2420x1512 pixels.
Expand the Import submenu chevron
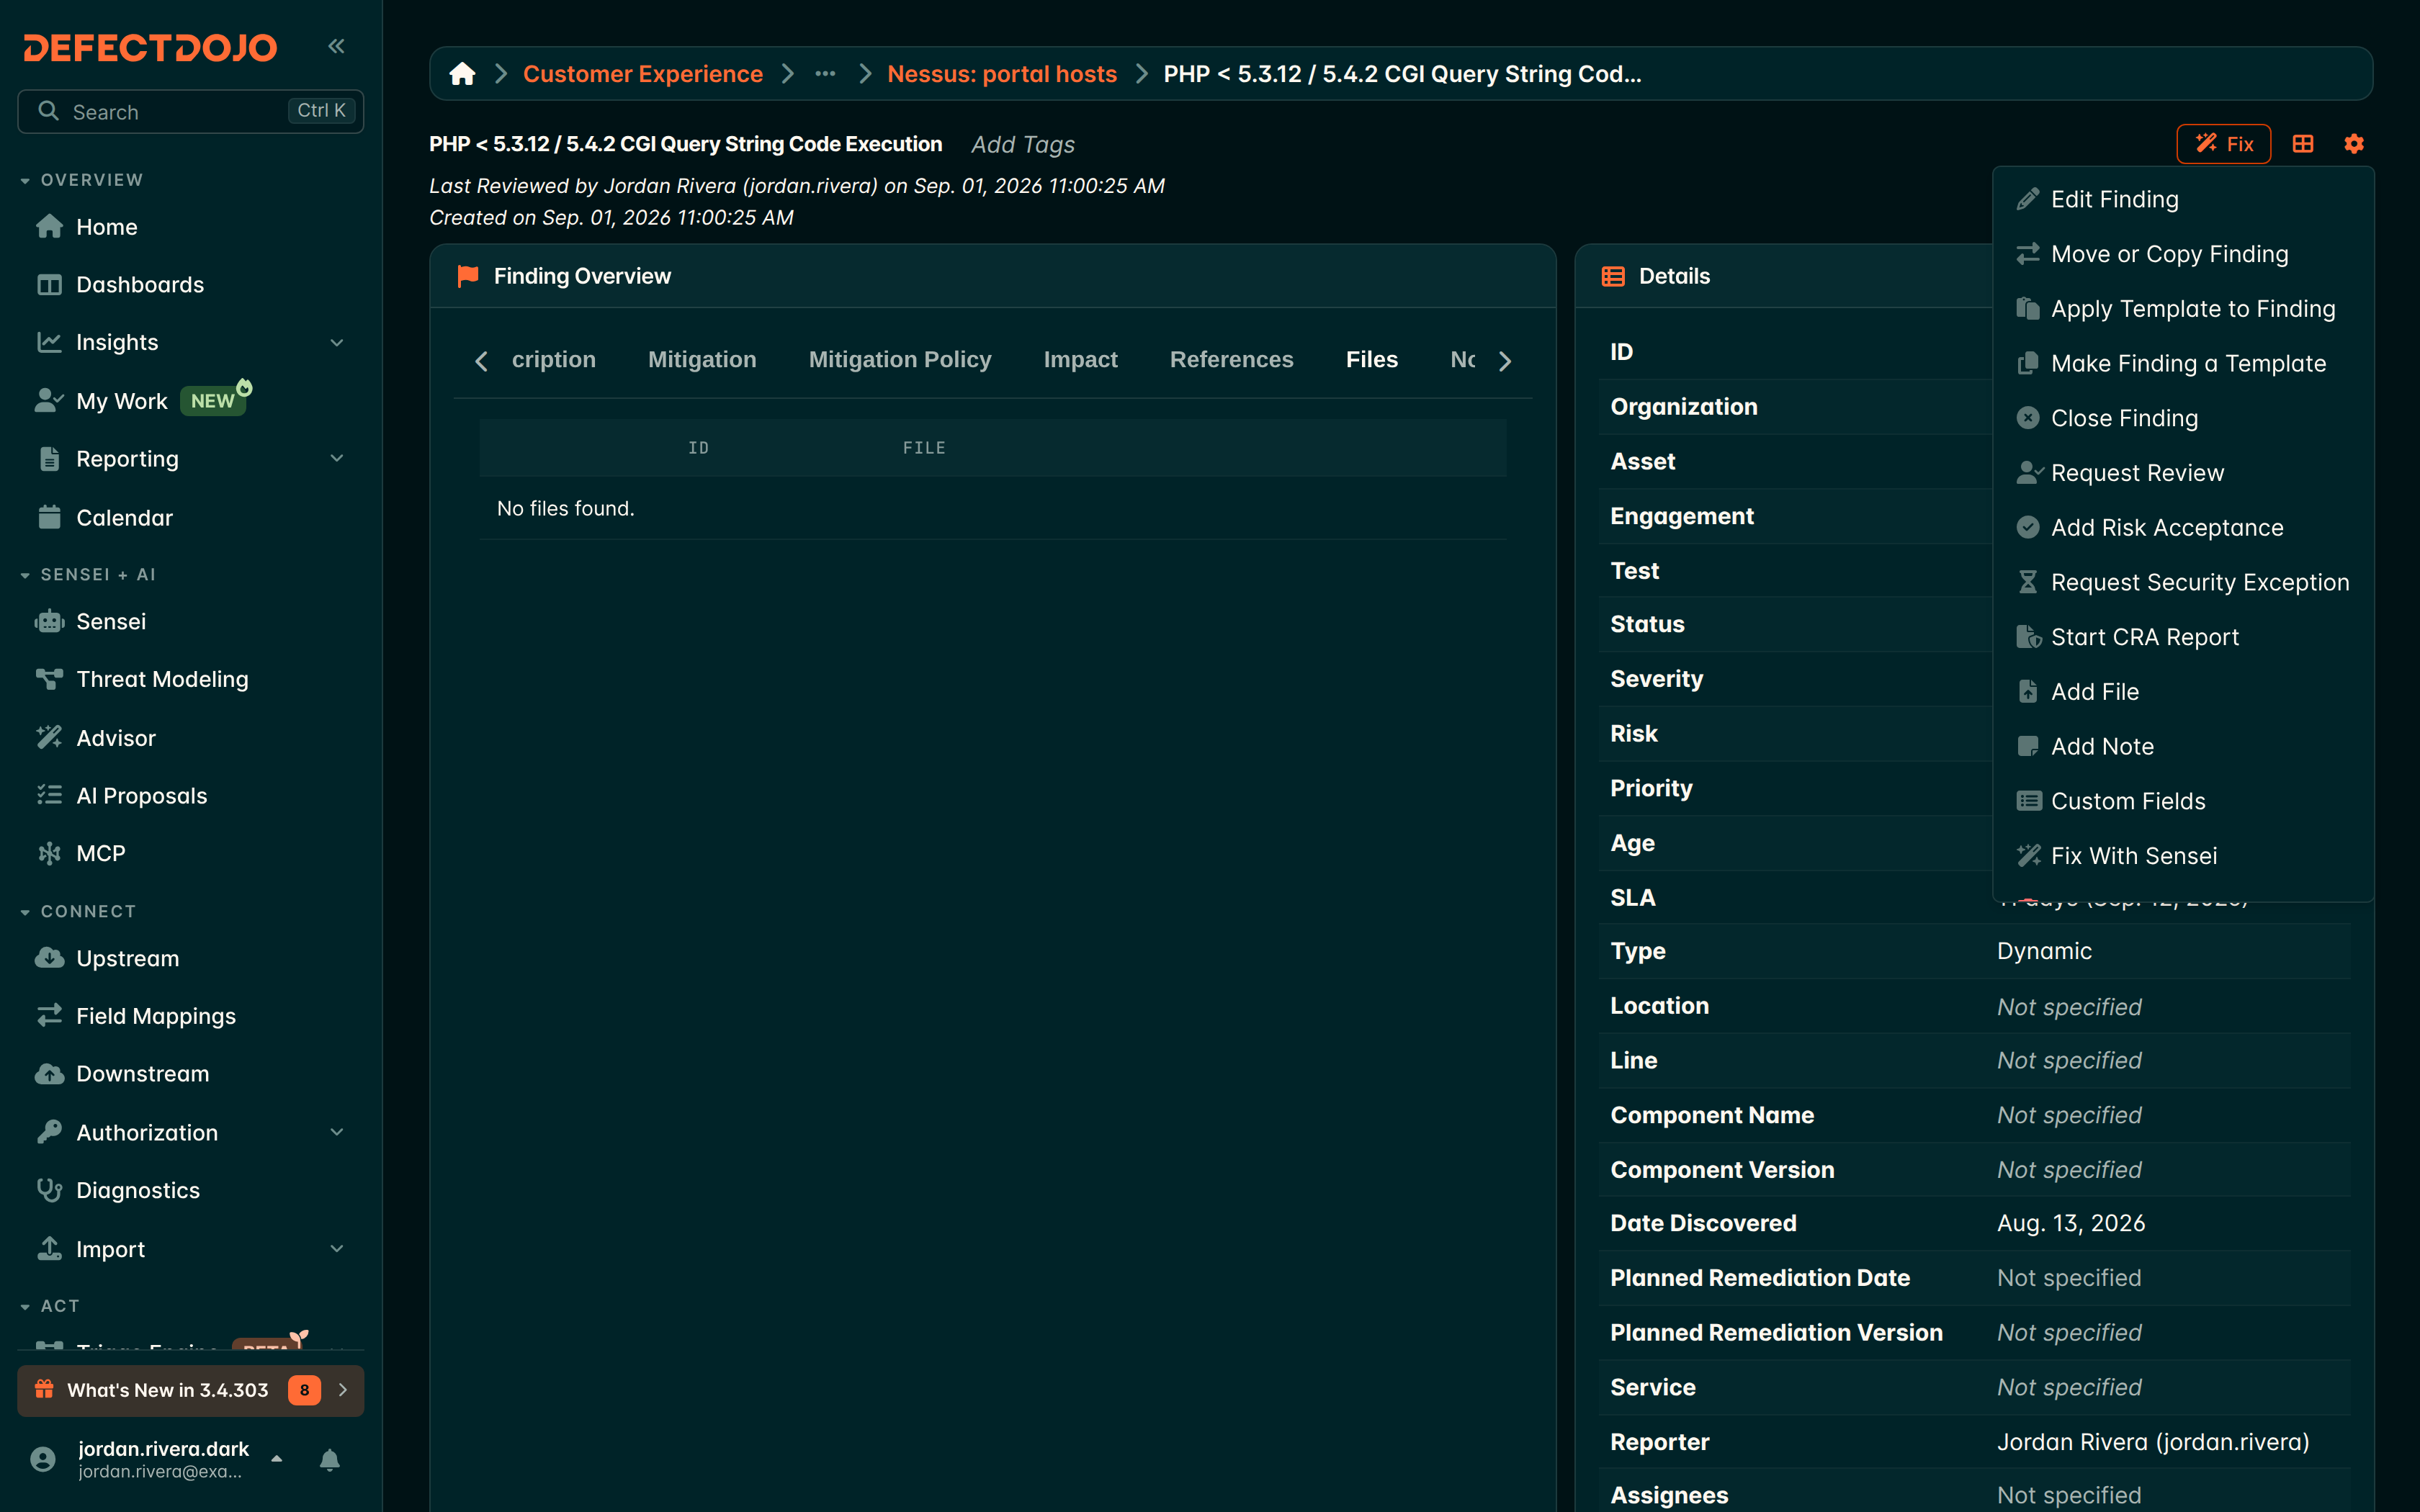(337, 1249)
